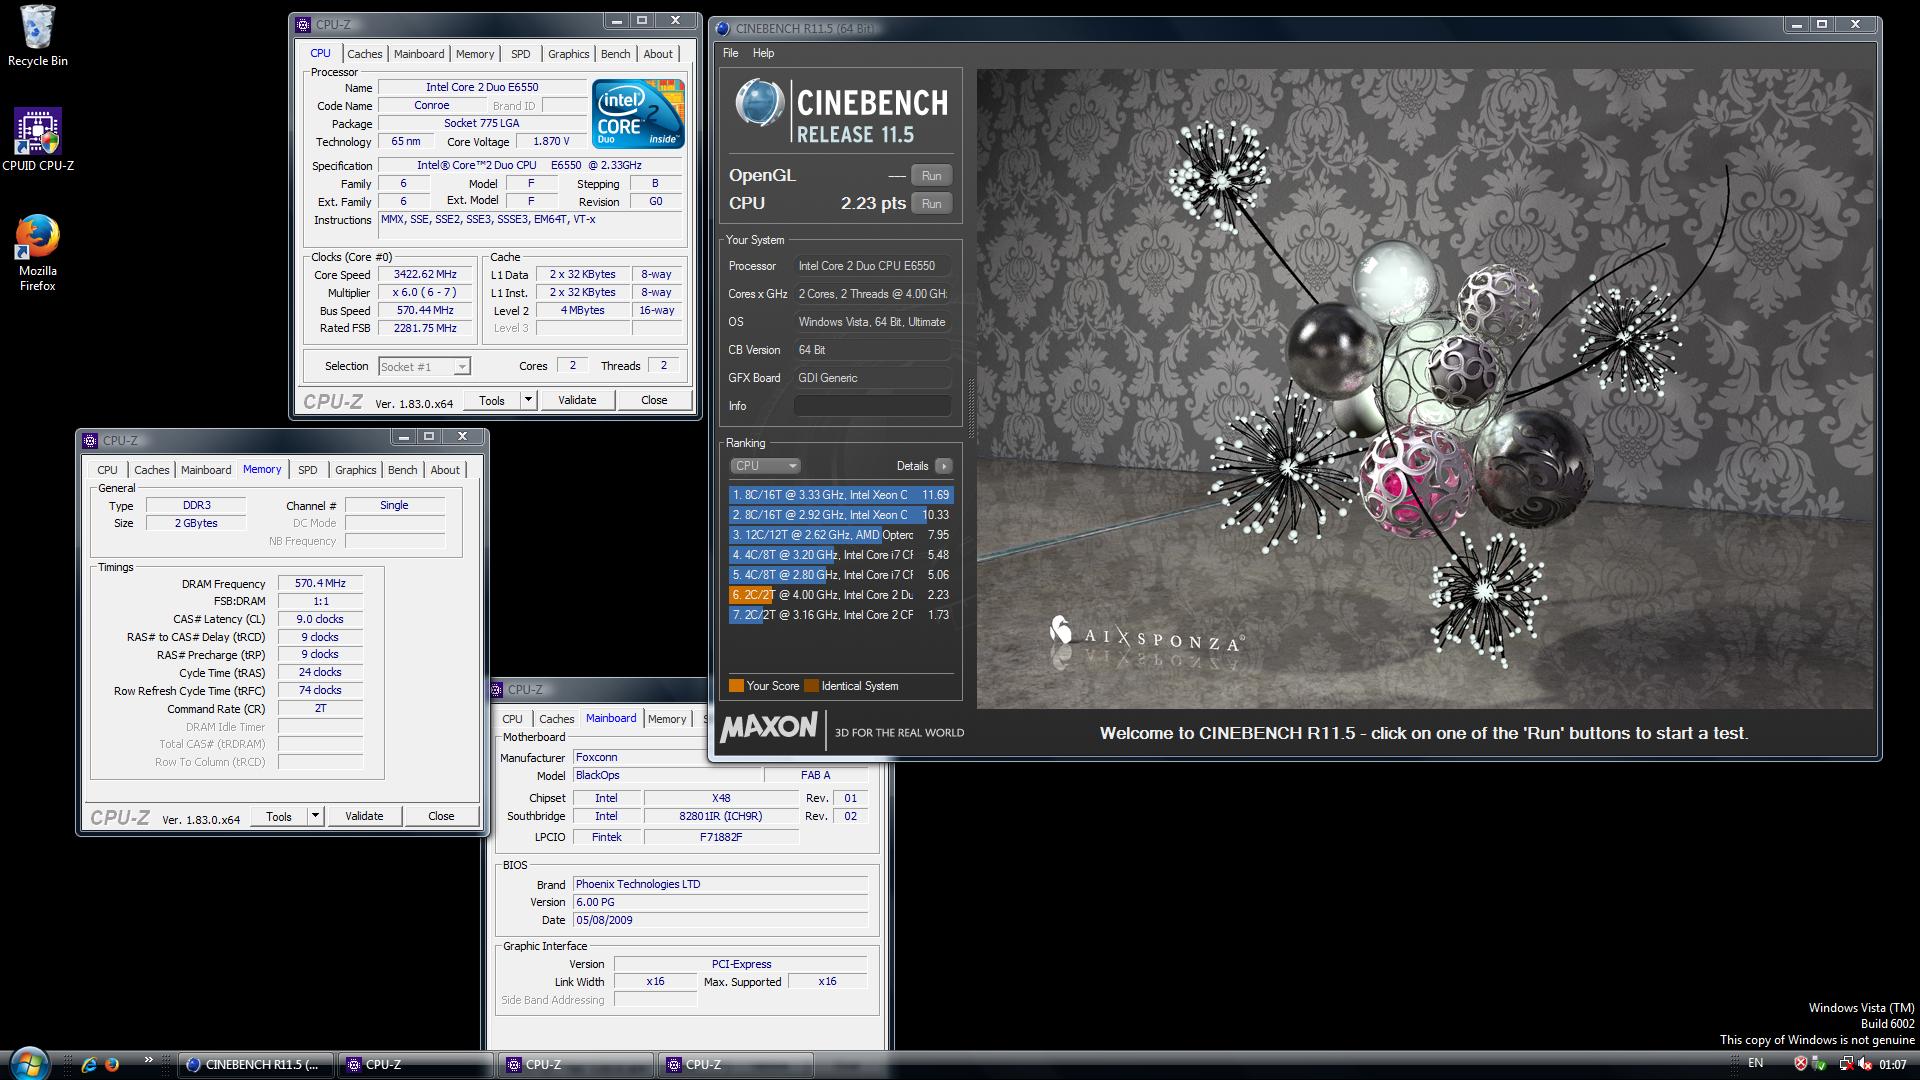This screenshot has height=1080, width=1920.
Task: Launch Internet Explorer from quick launch
Action: [x=89, y=1065]
